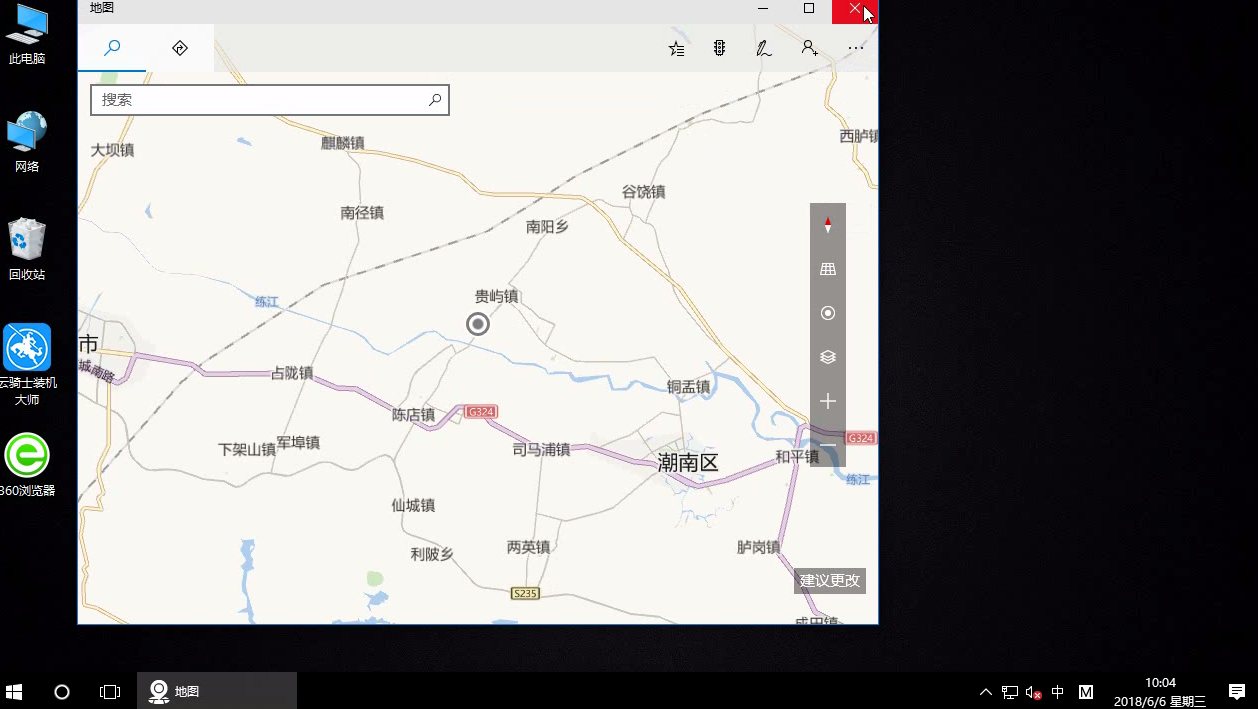The height and width of the screenshot is (709, 1258).
Task: Click the search magnifier inside the search box
Action: pos(434,99)
